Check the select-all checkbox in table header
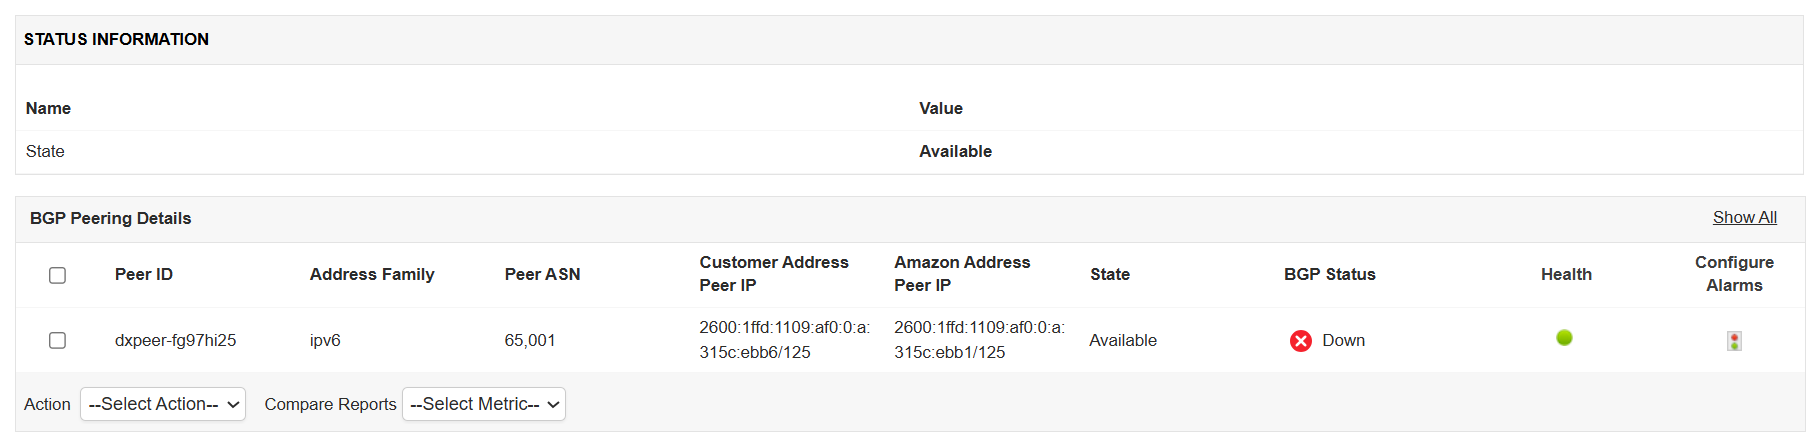 point(58,275)
